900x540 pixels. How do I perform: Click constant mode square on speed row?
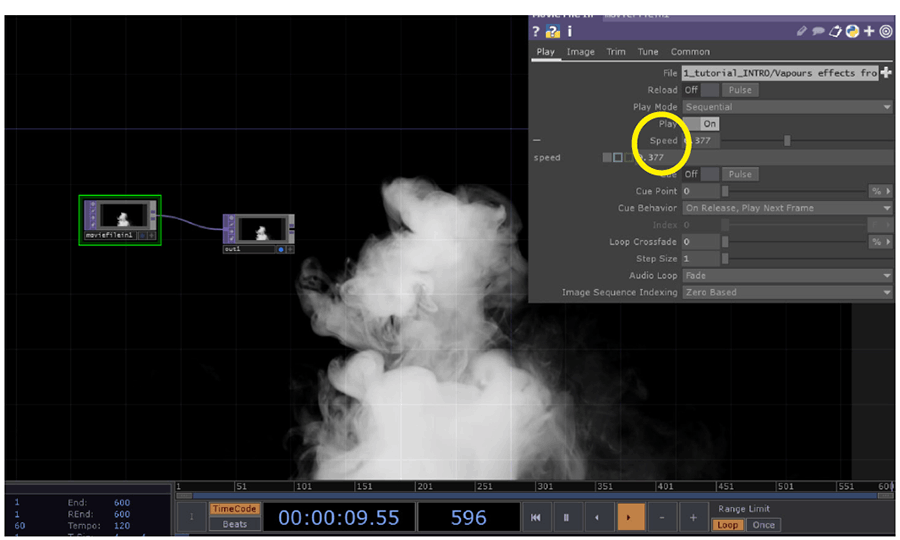[607, 157]
